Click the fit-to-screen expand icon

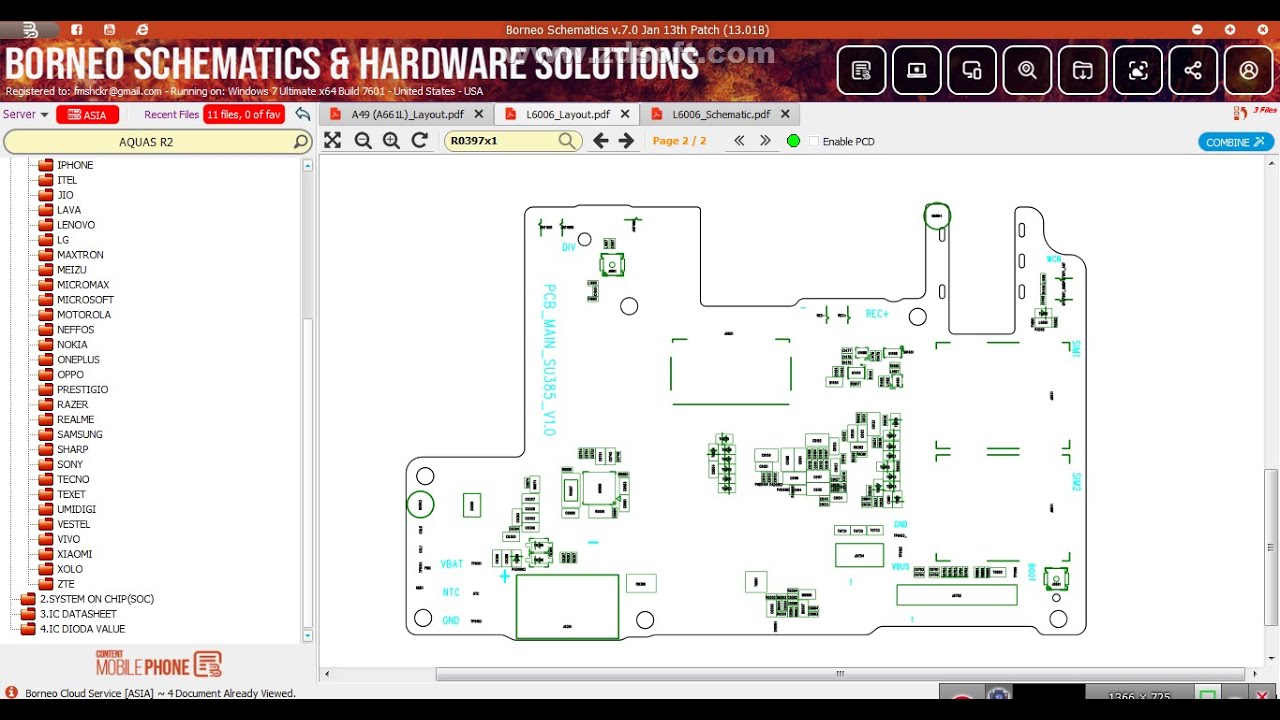(x=333, y=141)
